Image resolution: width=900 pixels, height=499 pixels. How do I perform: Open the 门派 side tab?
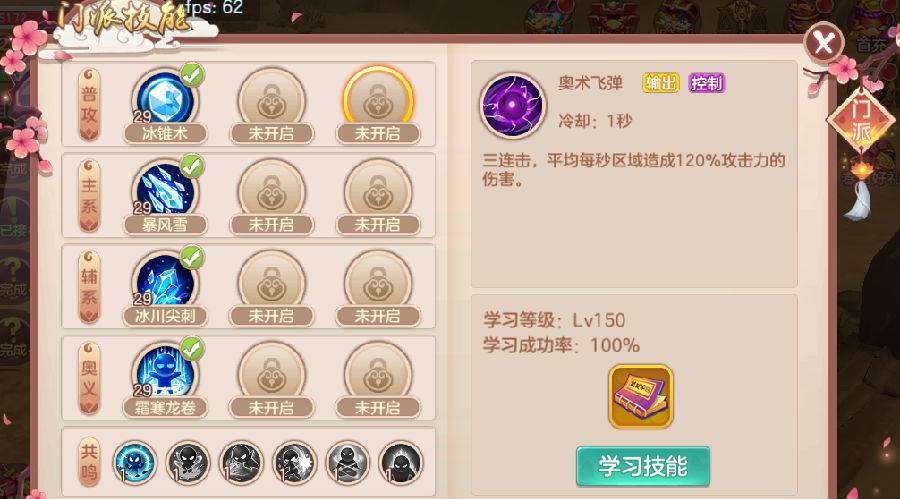(x=861, y=121)
